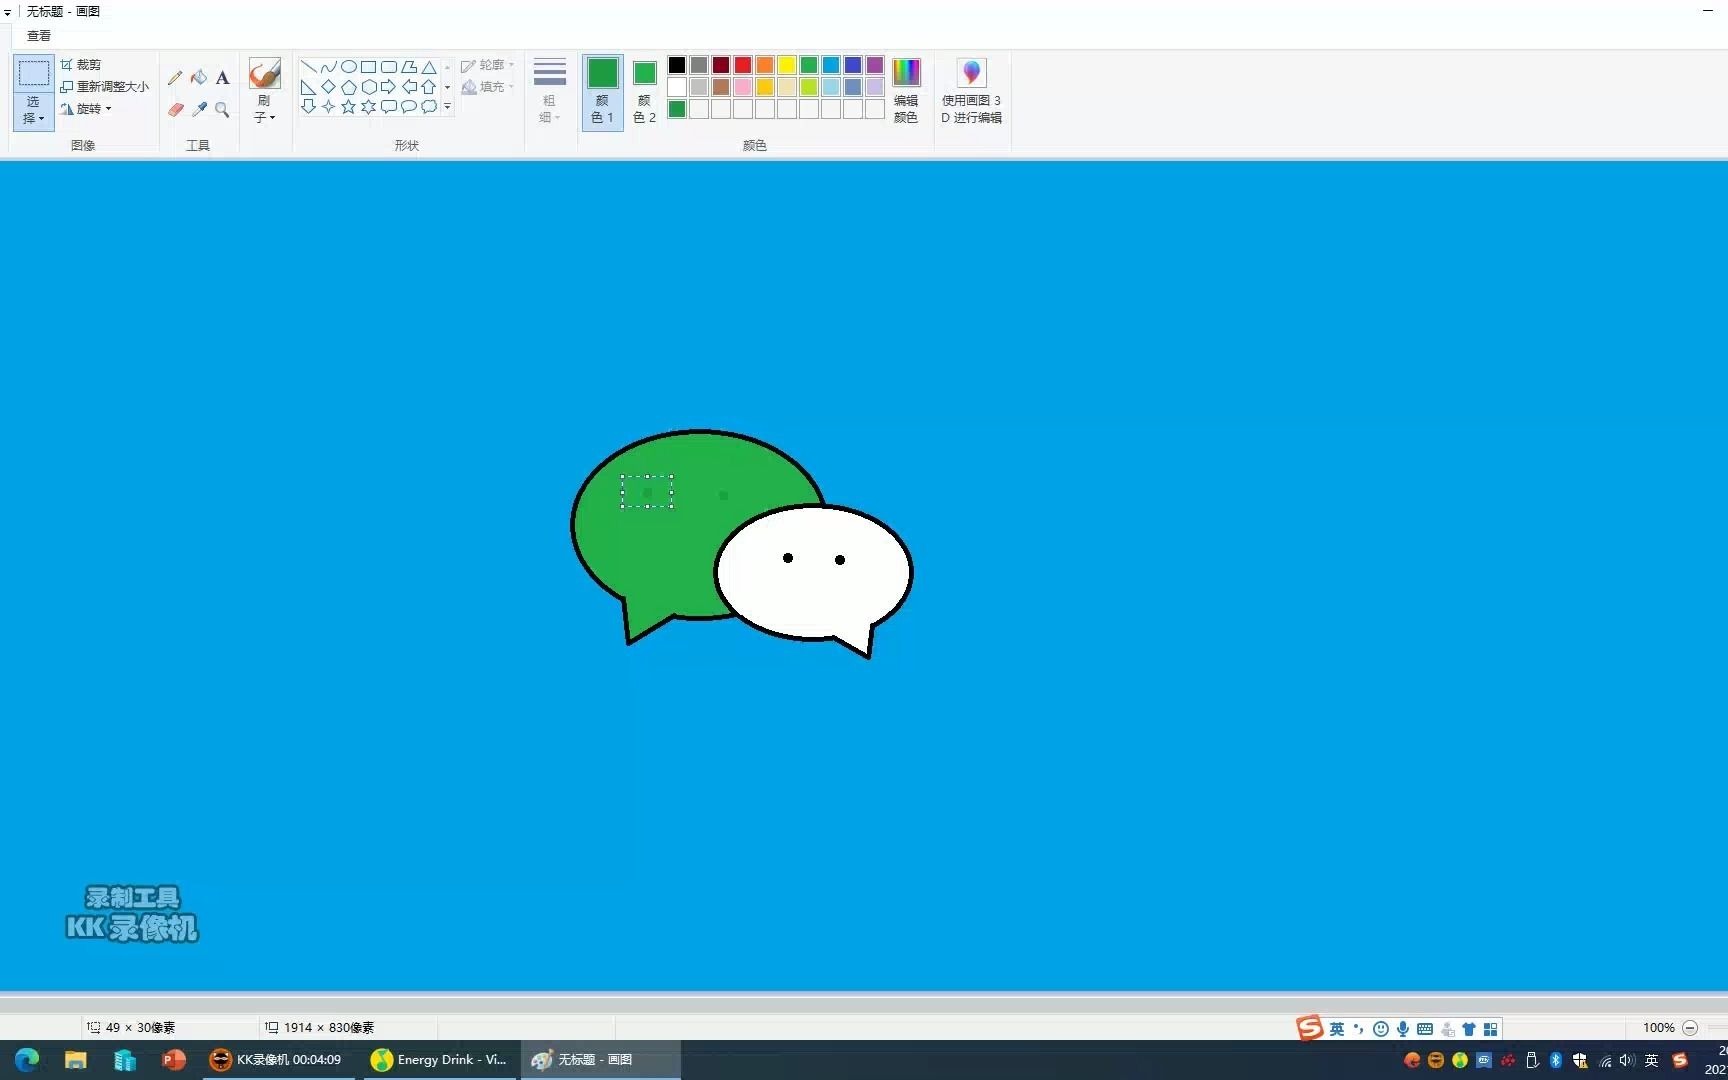Choose the Cloud callout shape
Screen dimensions: 1728x1080
[x=428, y=106]
